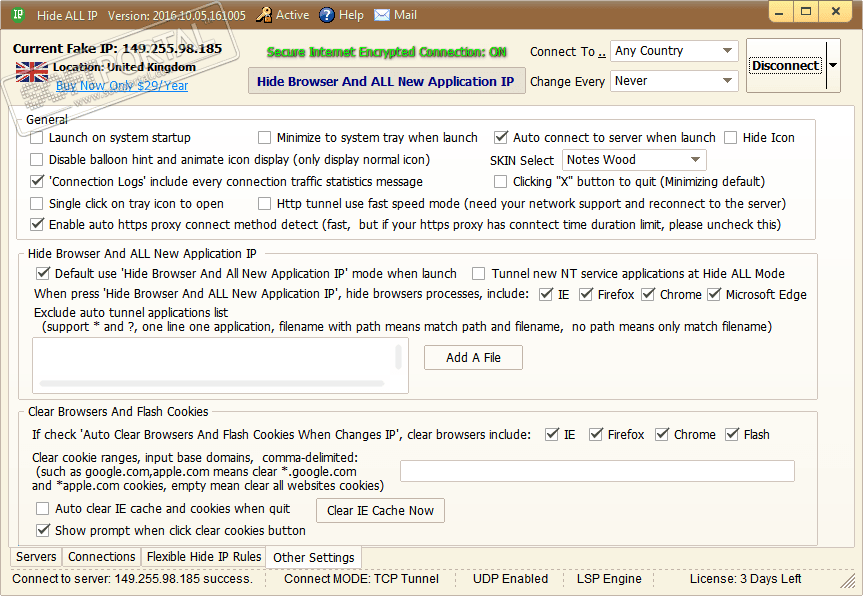Click the Add A File button

[473, 358]
